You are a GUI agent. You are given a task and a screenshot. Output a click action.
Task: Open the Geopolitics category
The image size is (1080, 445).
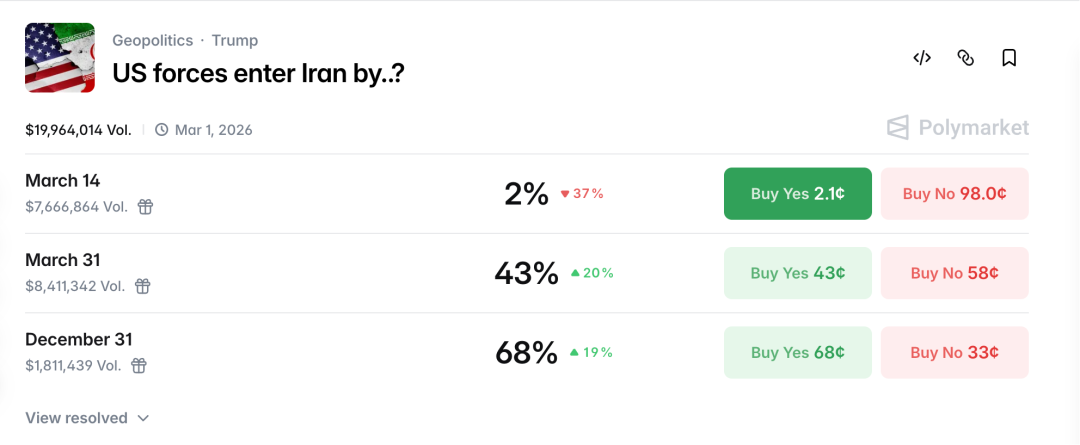(x=151, y=41)
